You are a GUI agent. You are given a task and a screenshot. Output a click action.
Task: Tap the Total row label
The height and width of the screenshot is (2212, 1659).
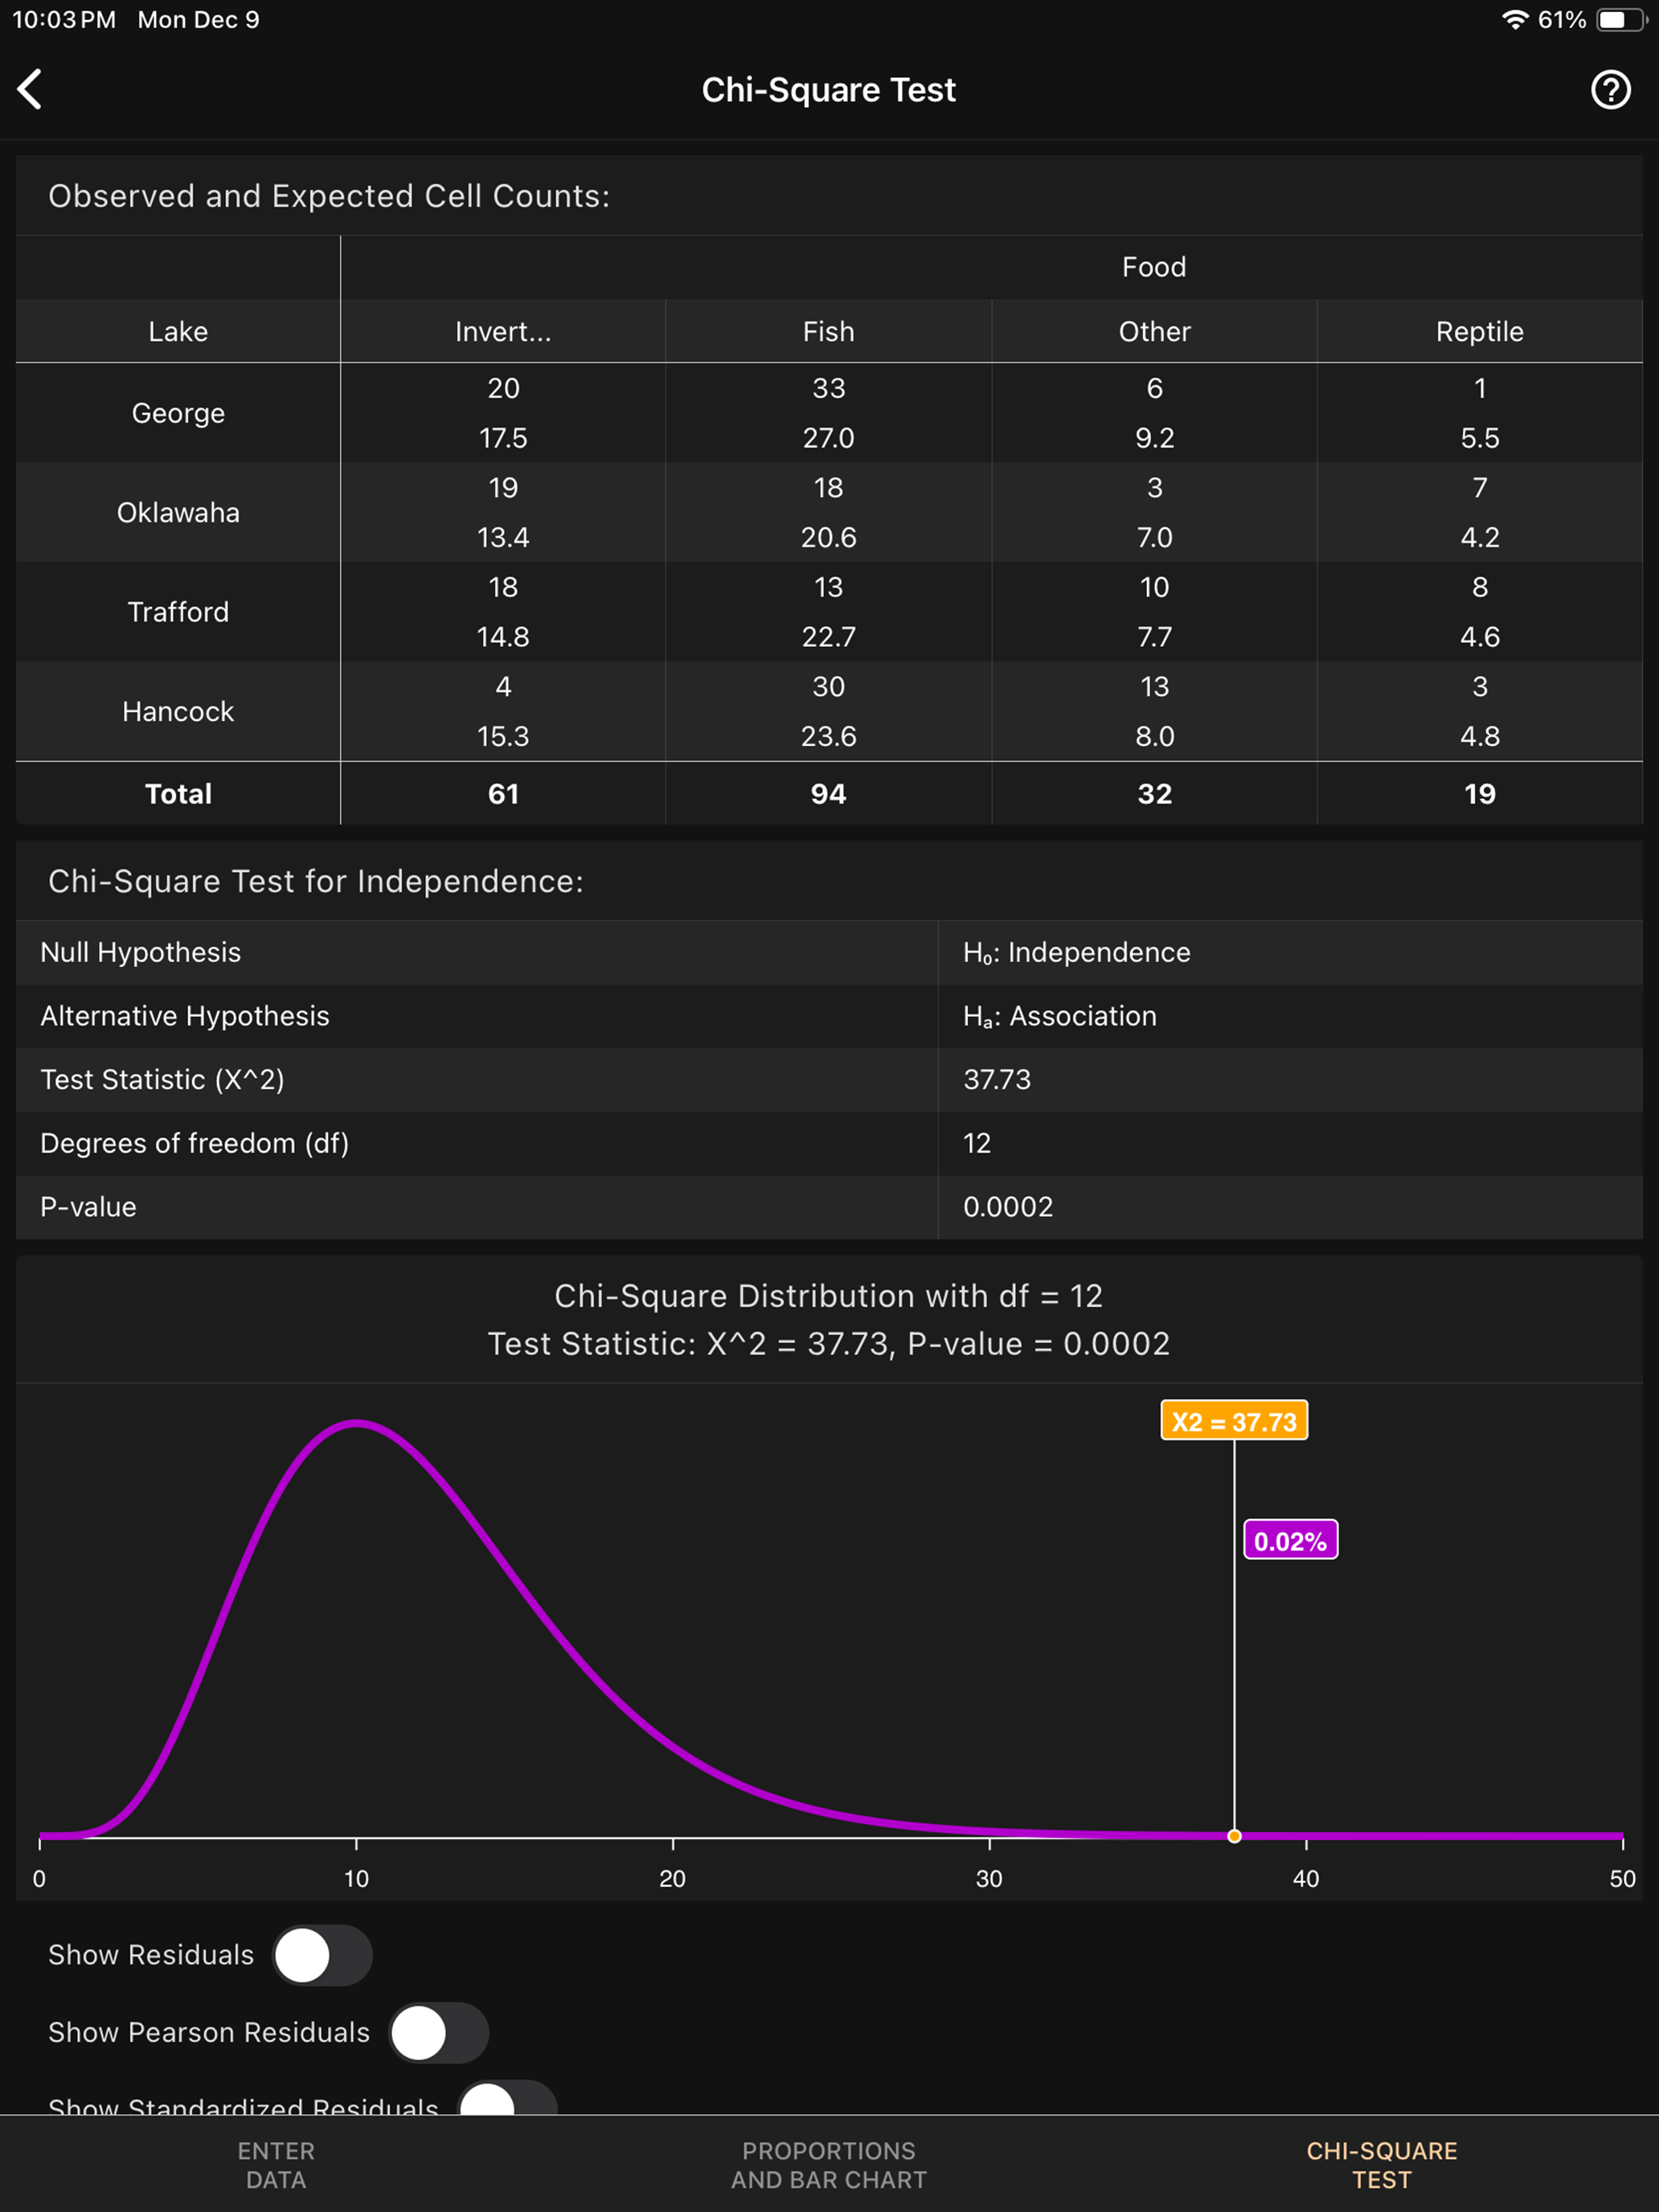(x=178, y=794)
